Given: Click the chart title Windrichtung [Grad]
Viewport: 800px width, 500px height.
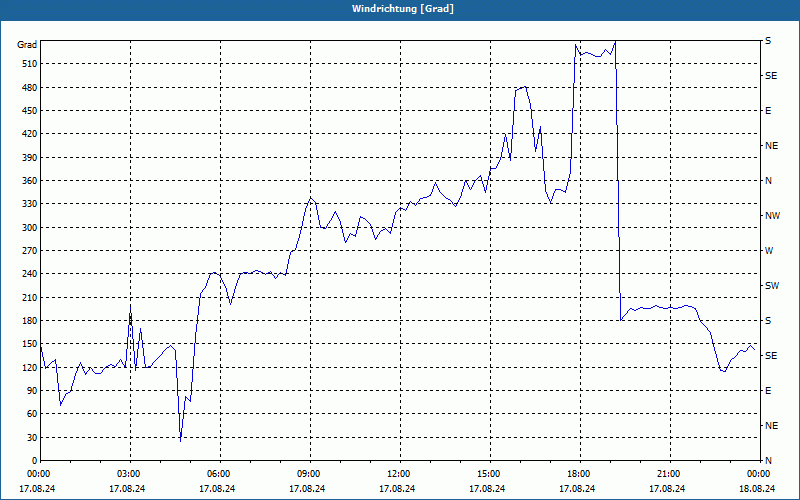Looking at the screenshot, I should click(403, 9).
